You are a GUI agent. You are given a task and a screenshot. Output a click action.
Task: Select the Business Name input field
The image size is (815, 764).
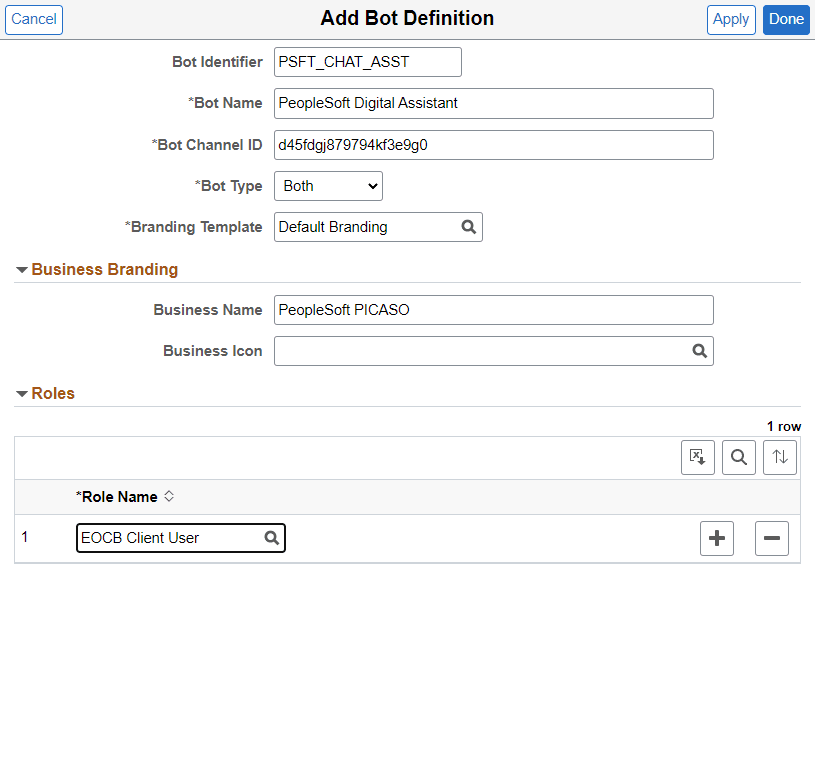point(494,310)
